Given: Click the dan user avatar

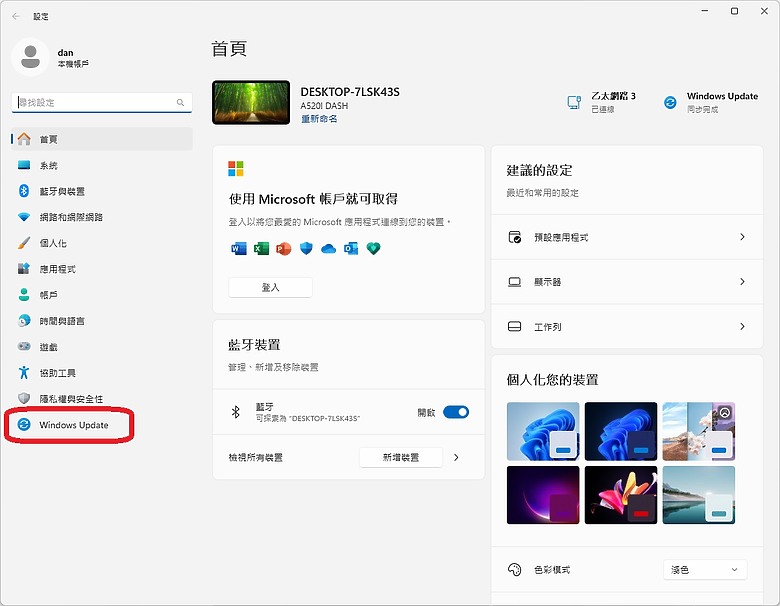Looking at the screenshot, I should (30, 57).
